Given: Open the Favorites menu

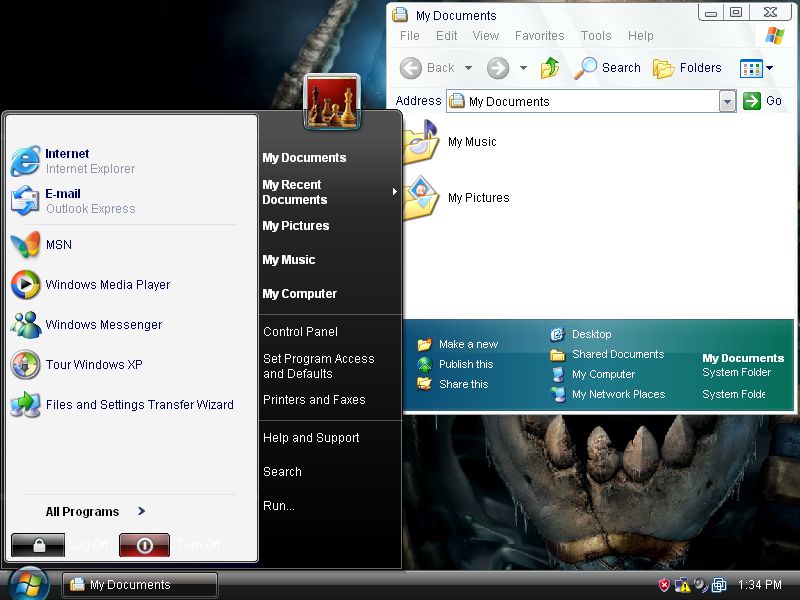Looking at the screenshot, I should 539,36.
